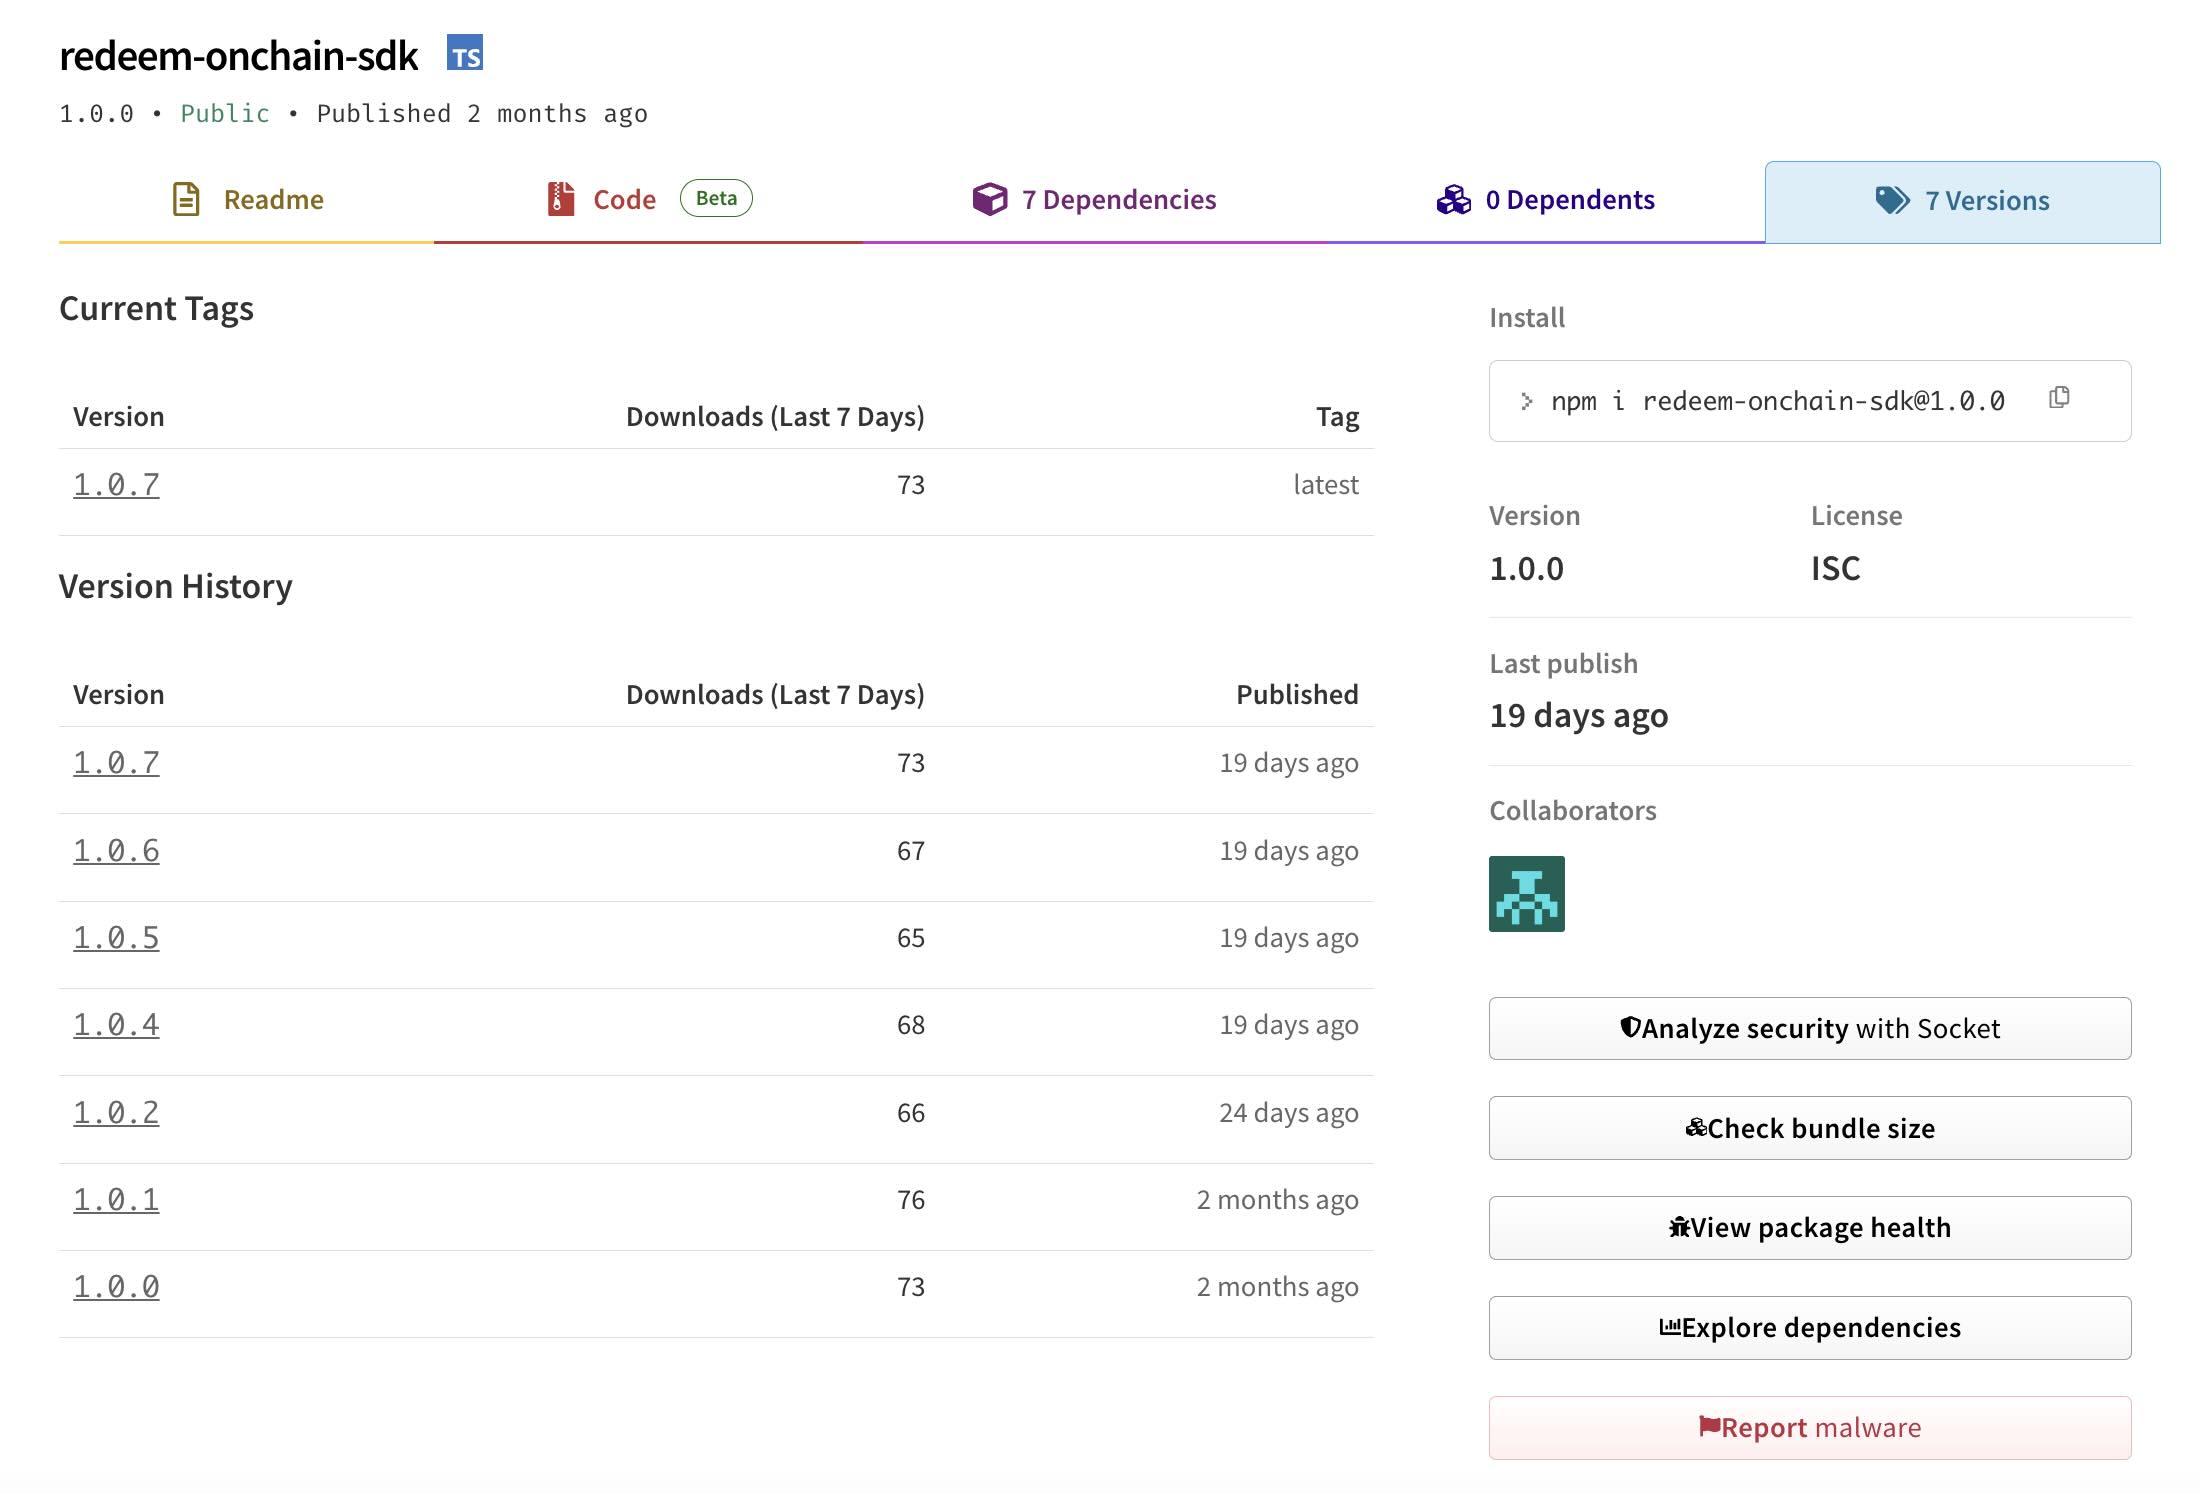2200x1494 pixels.
Task: Click the TypeScript TS badge icon
Action: tap(465, 53)
